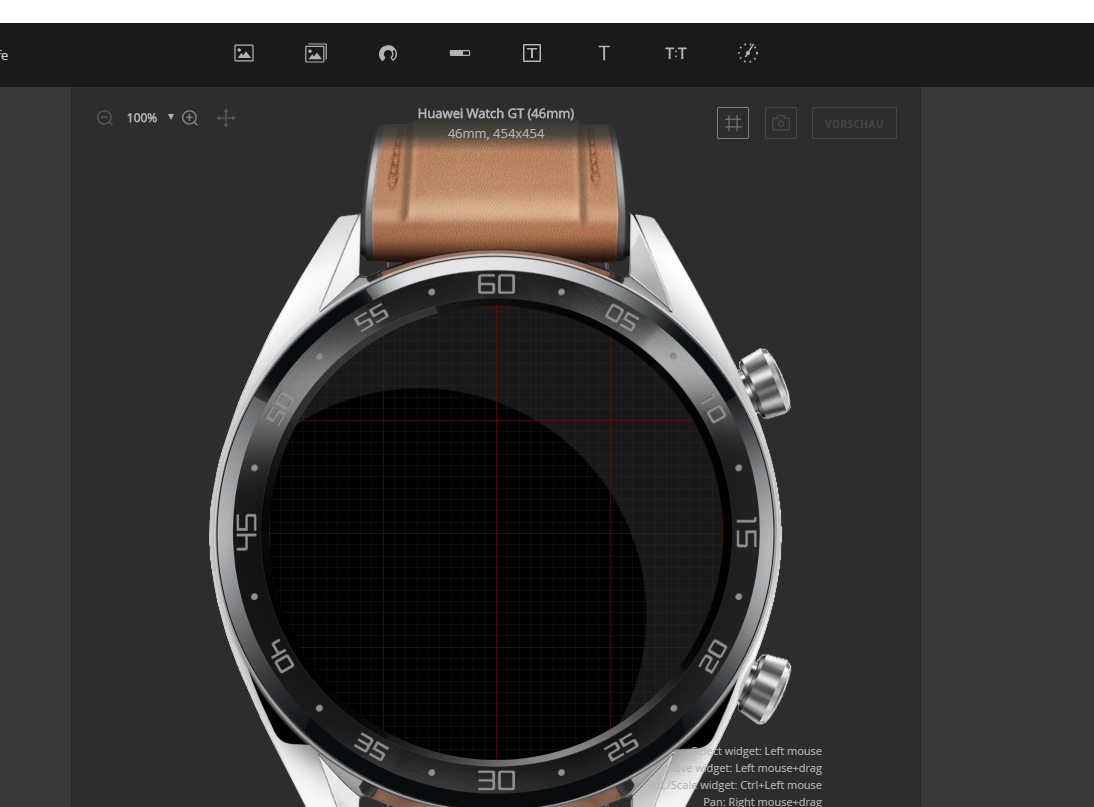The image size is (1094, 807).
Task: Add a framed text box widget
Action: [532, 53]
